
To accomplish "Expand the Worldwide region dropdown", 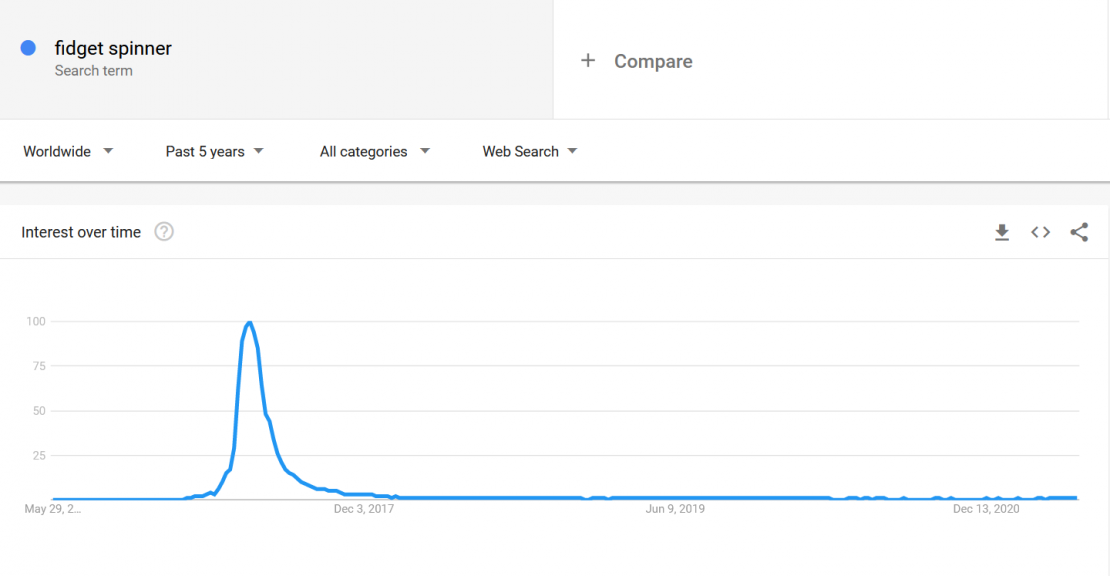I will [68, 151].
